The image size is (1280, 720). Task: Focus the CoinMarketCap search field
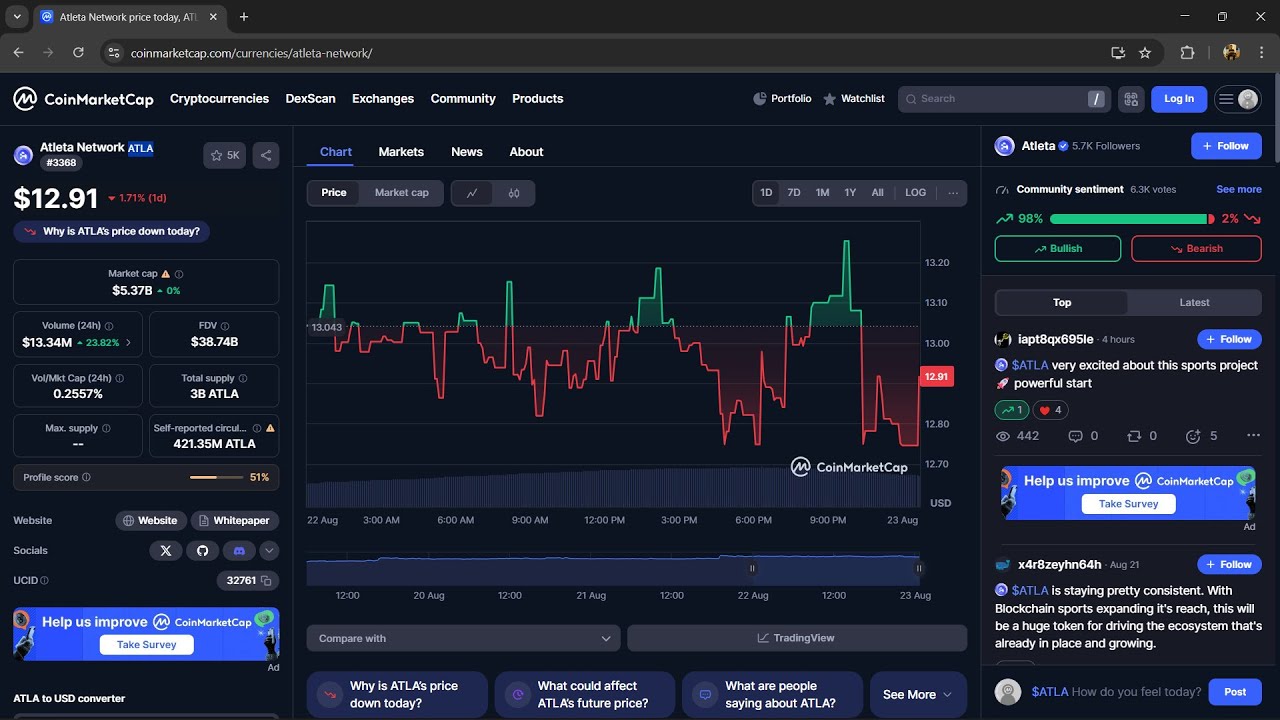1004,99
